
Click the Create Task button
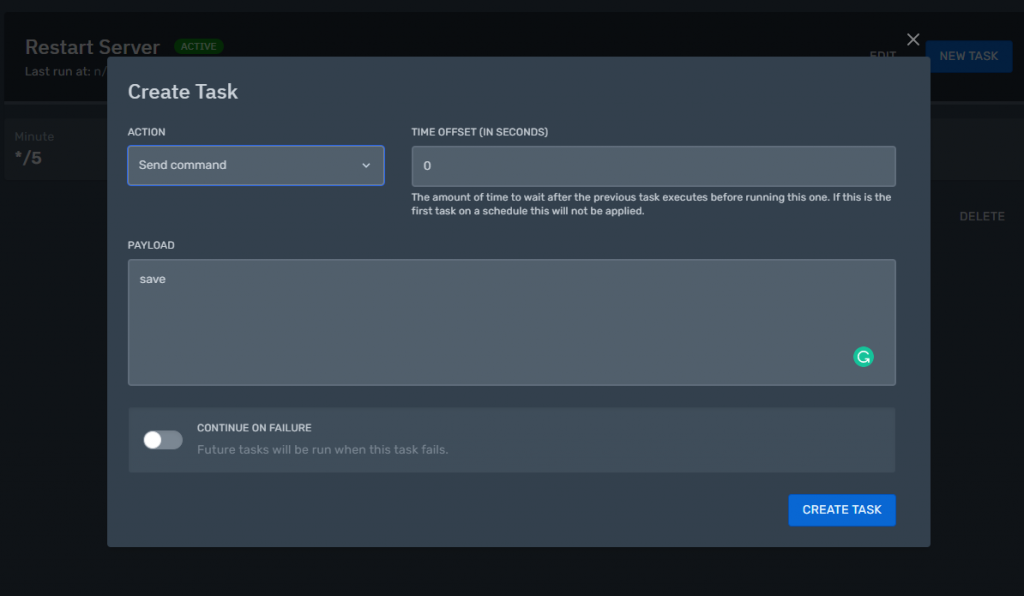click(842, 510)
